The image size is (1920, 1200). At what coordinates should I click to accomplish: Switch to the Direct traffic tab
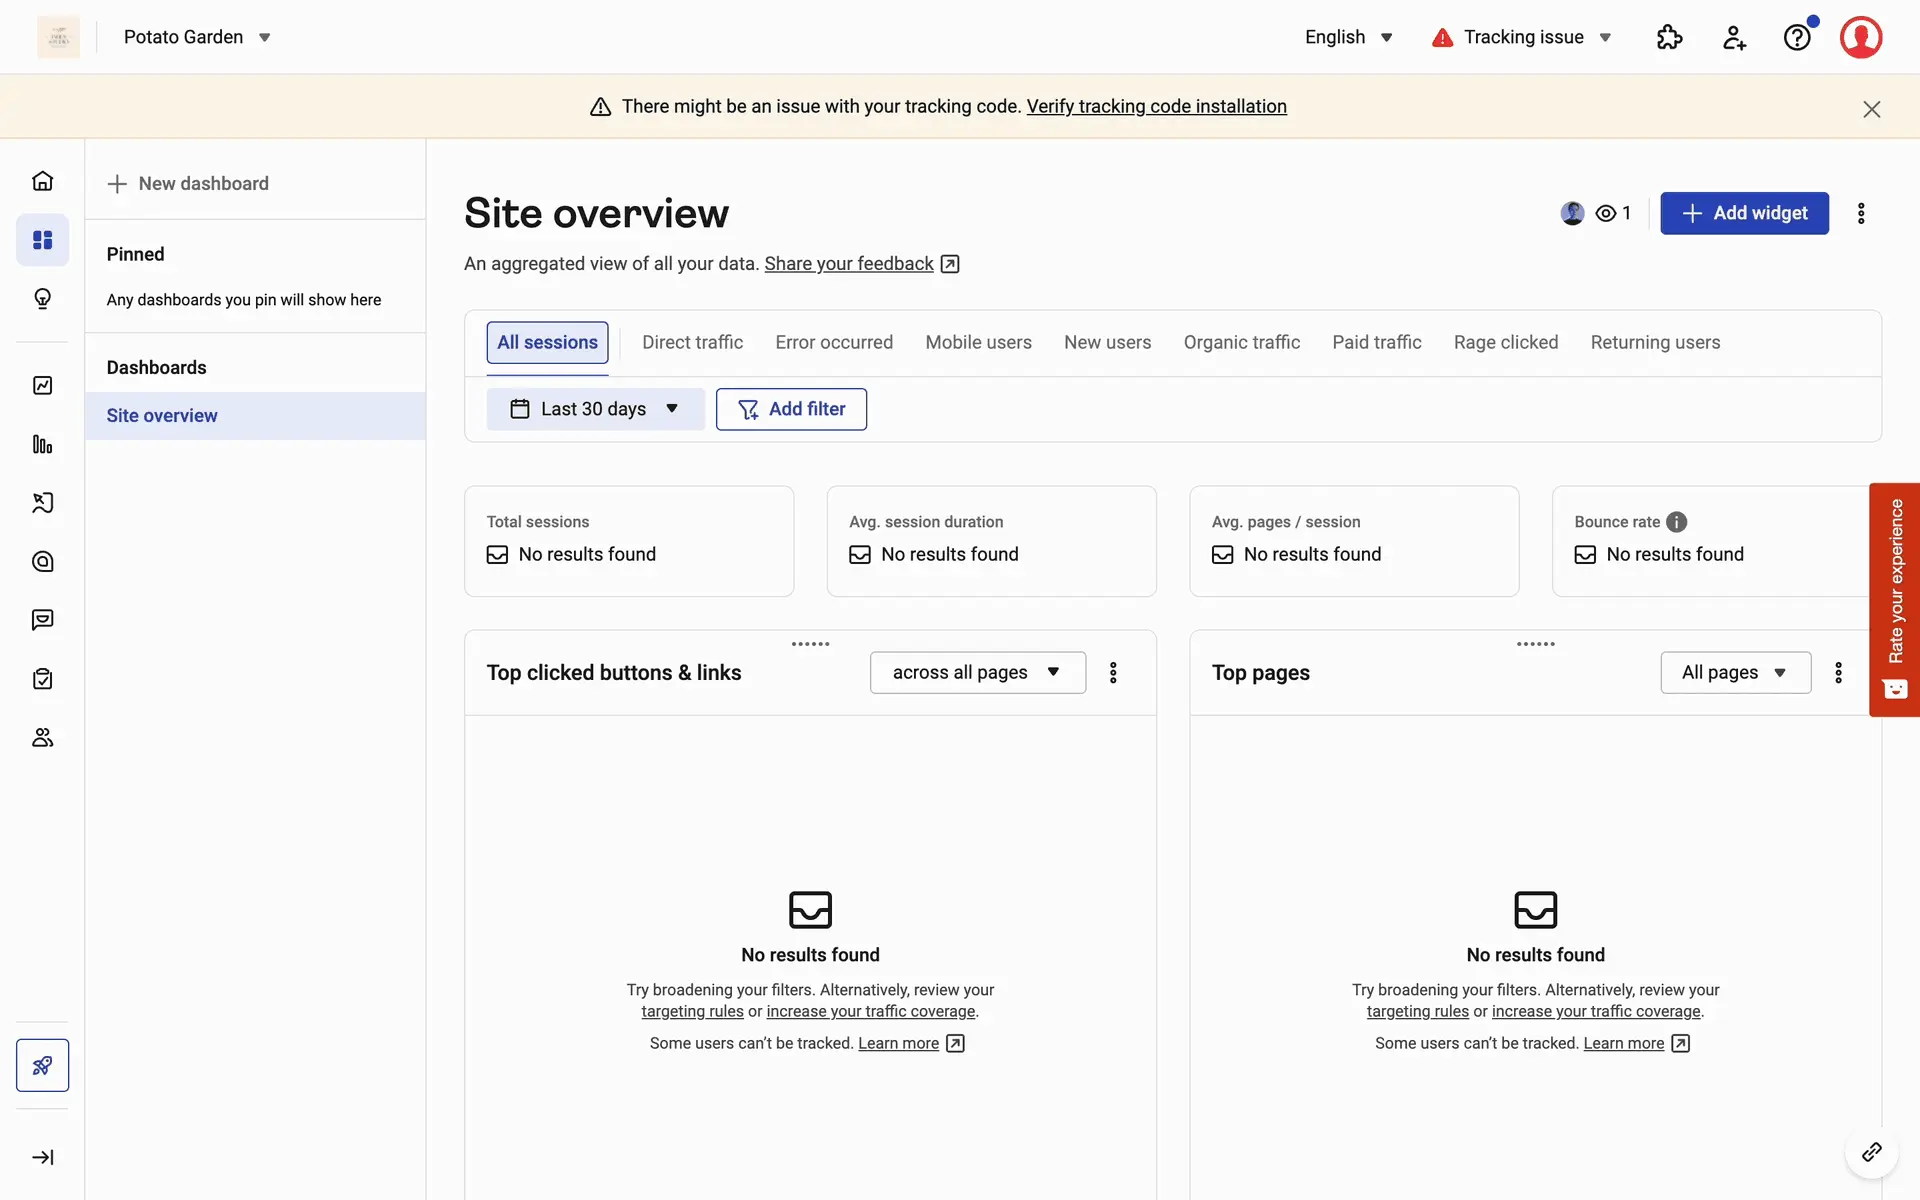click(x=692, y=342)
